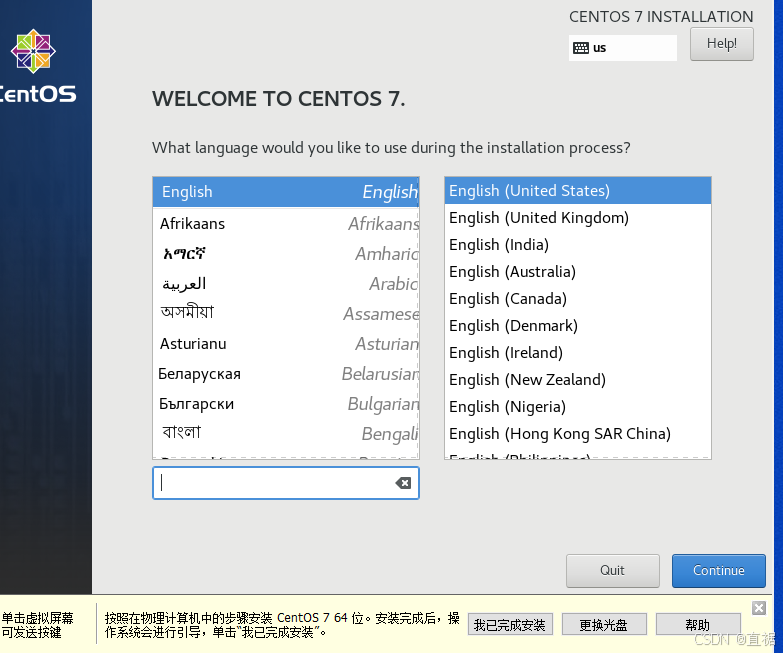The image size is (783, 653).
Task: Click the Quit button
Action: pyautogui.click(x=613, y=571)
